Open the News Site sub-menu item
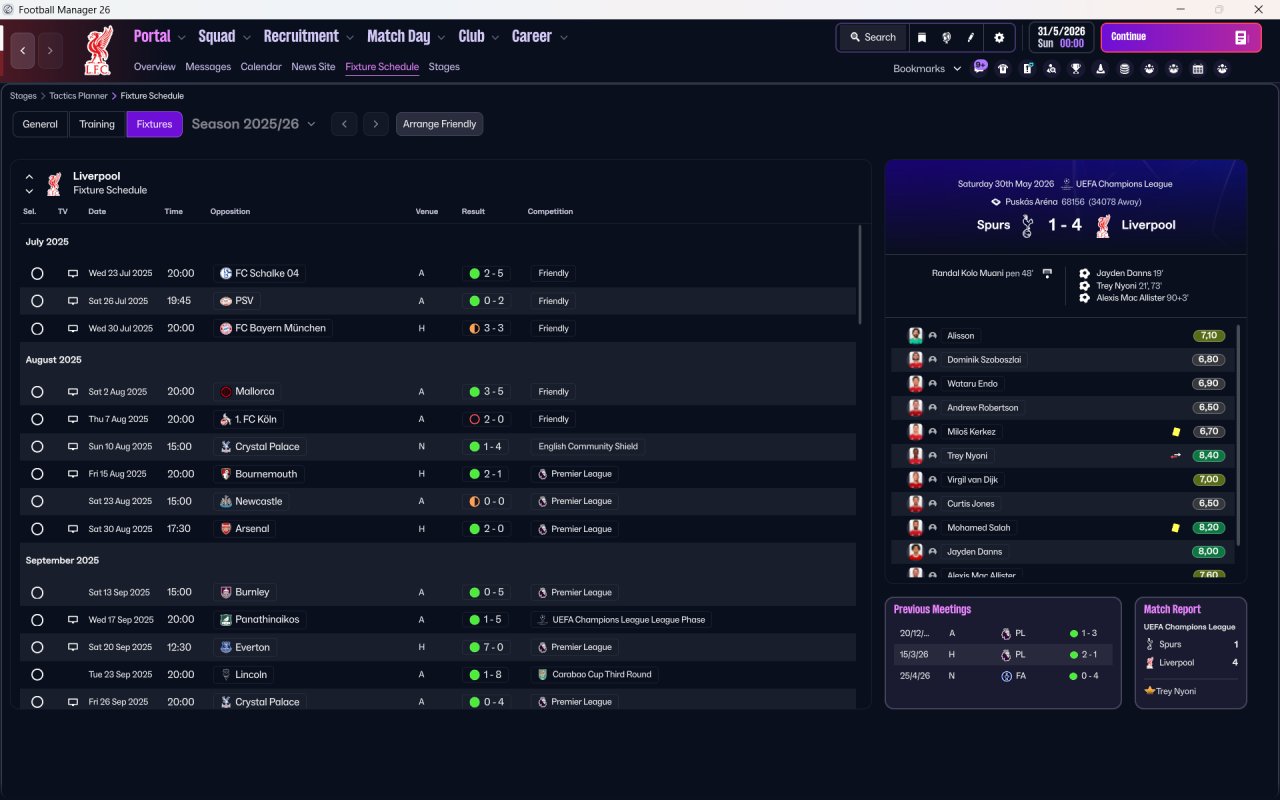This screenshot has height=800, width=1280. 313,67
